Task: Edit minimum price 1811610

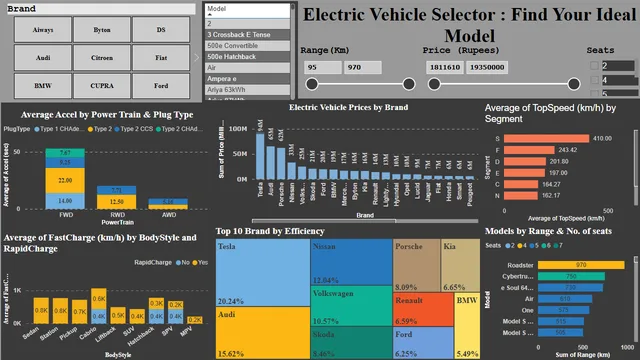Action: point(445,67)
